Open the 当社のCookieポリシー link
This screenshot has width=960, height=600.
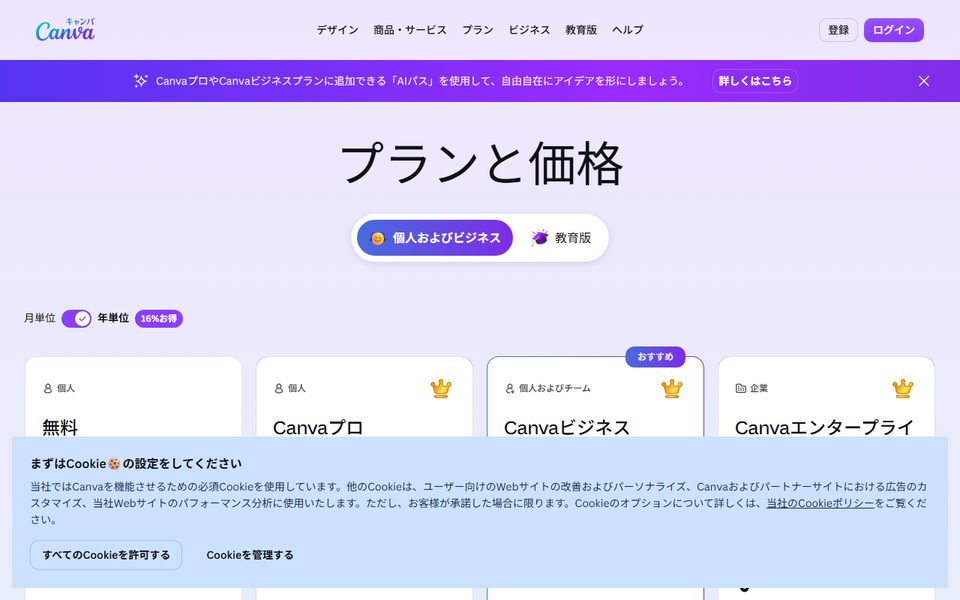coord(820,503)
